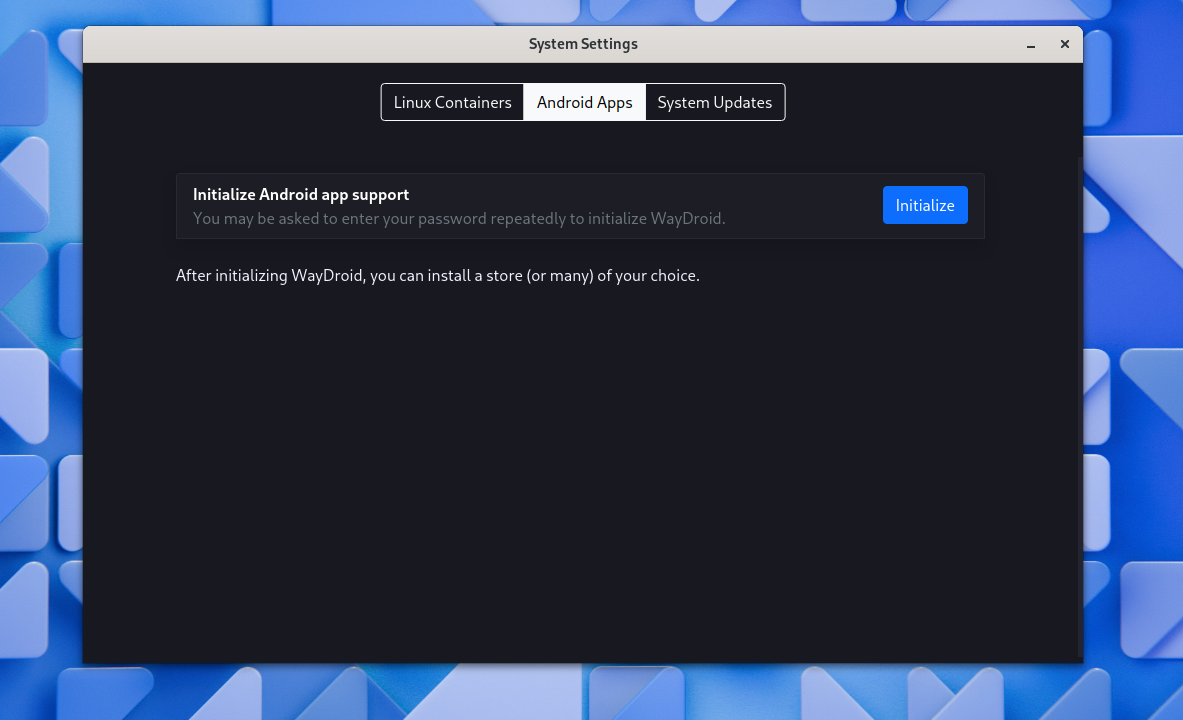
Task: Click the blue Initialize button
Action: 925,205
